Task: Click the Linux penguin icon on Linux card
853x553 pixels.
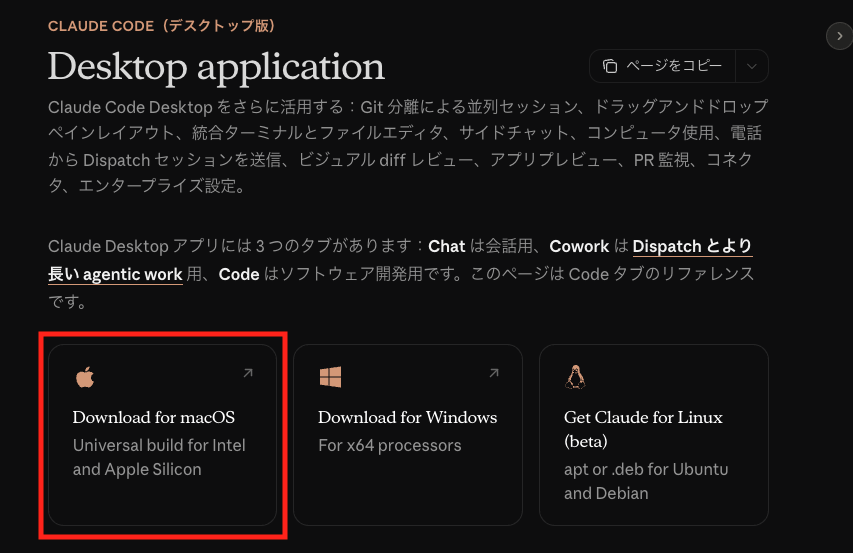Action: tap(575, 377)
